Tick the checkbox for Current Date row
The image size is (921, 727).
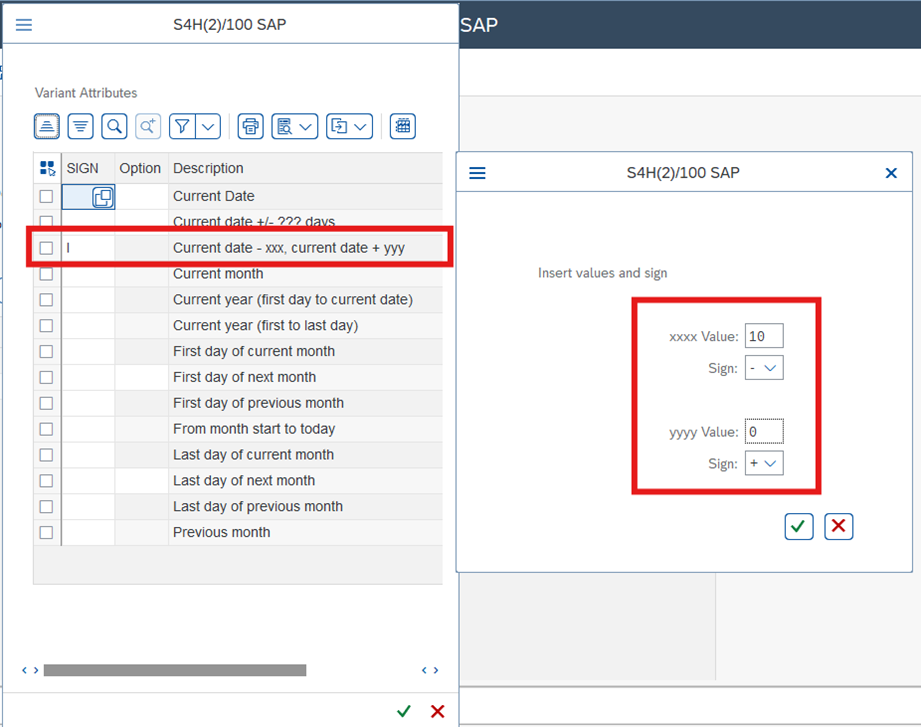46,196
